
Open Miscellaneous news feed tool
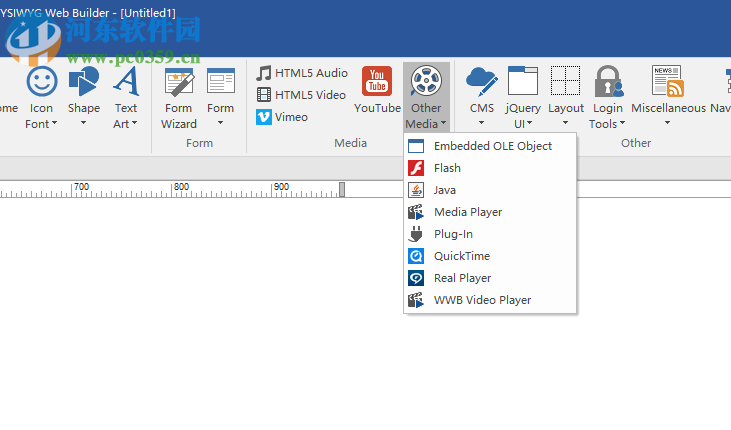coord(668,81)
